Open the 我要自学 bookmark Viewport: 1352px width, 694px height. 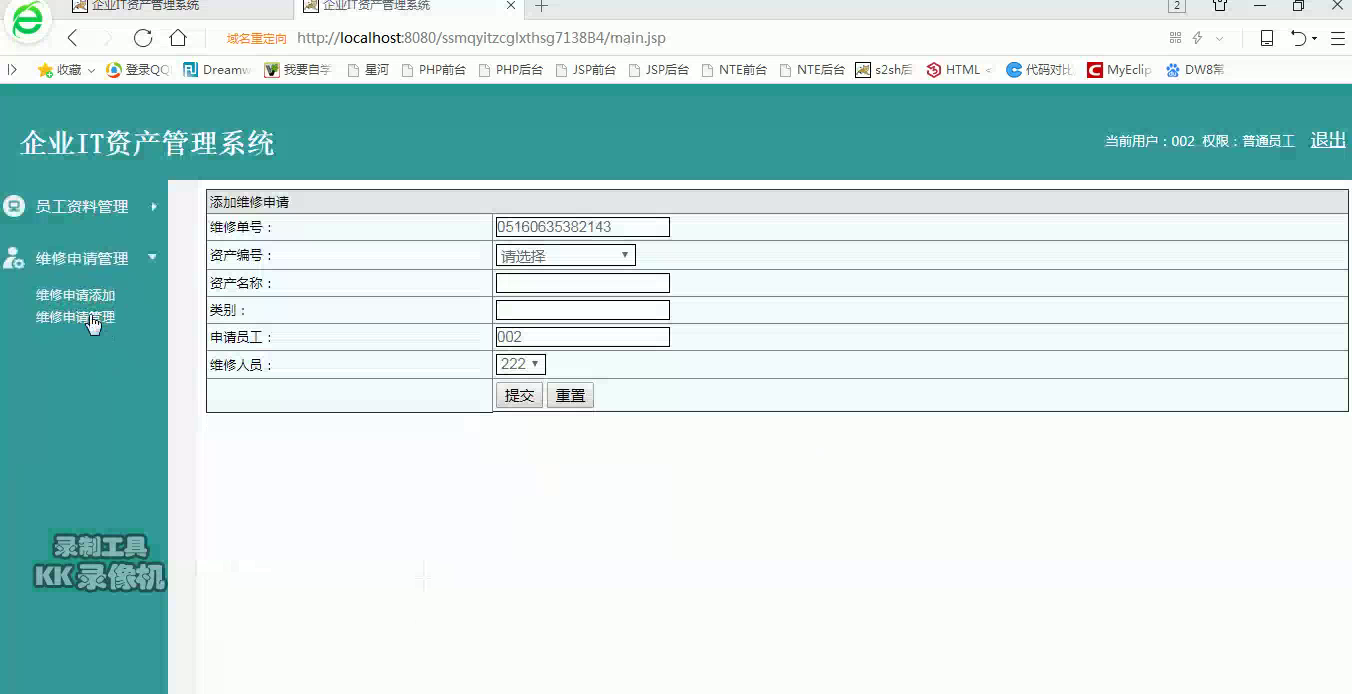(x=298, y=70)
